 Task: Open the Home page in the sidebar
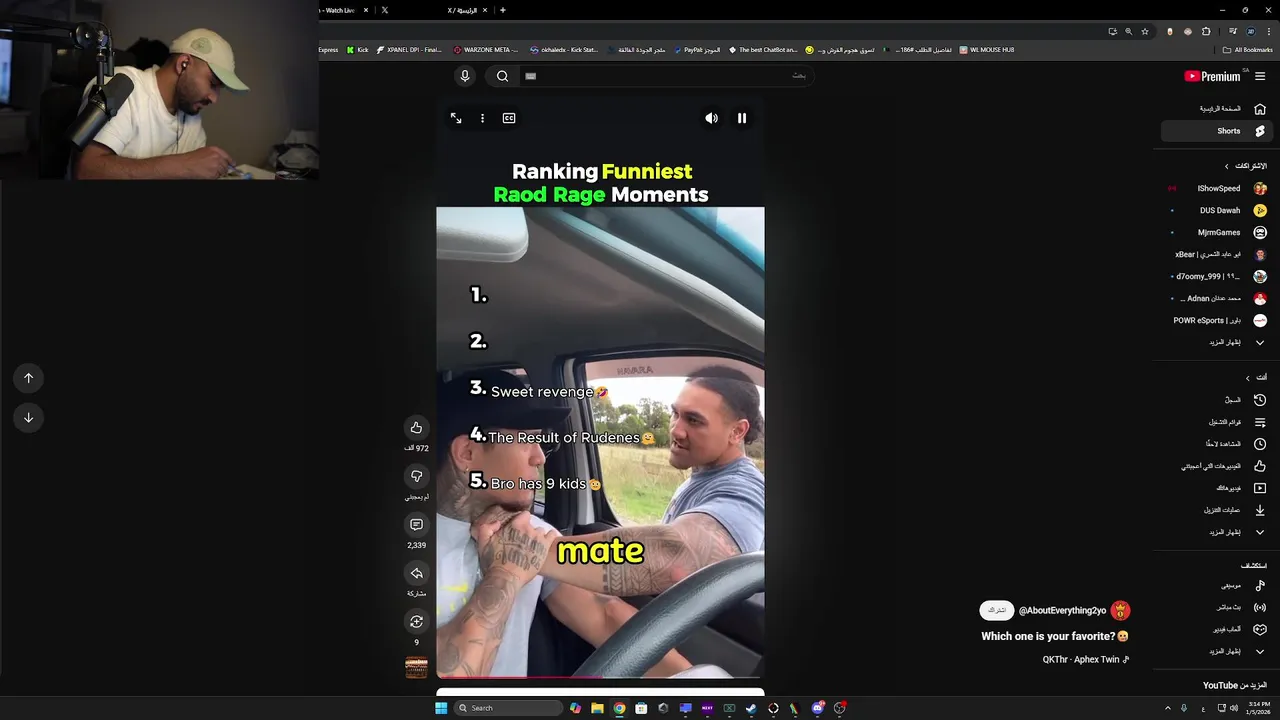(1216, 109)
